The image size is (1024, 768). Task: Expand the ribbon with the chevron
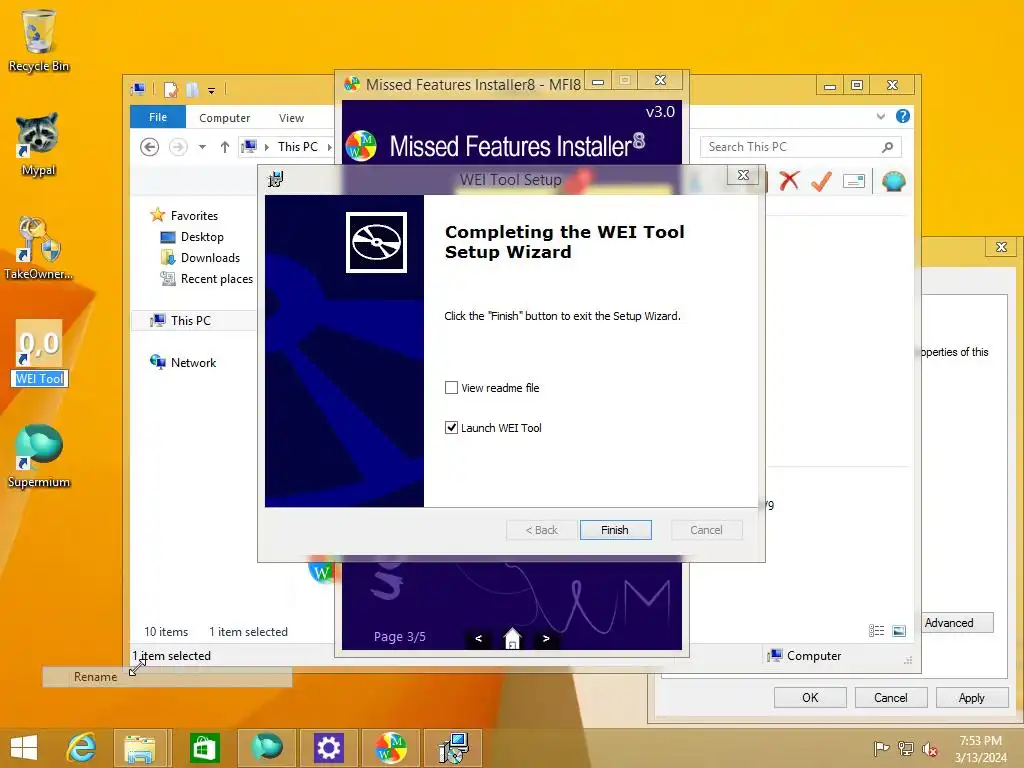pos(880,116)
